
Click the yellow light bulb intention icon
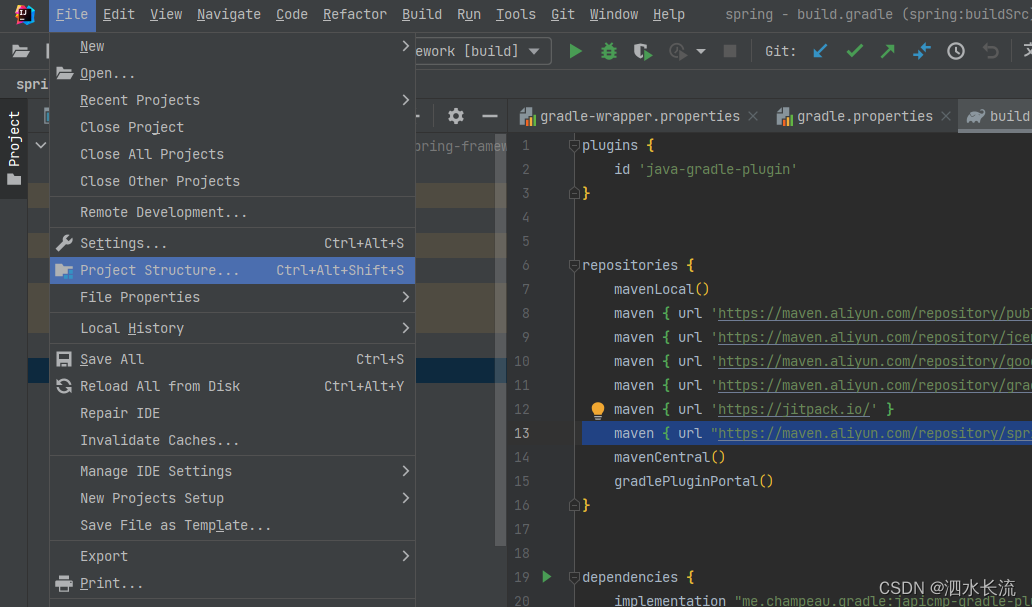tap(598, 410)
